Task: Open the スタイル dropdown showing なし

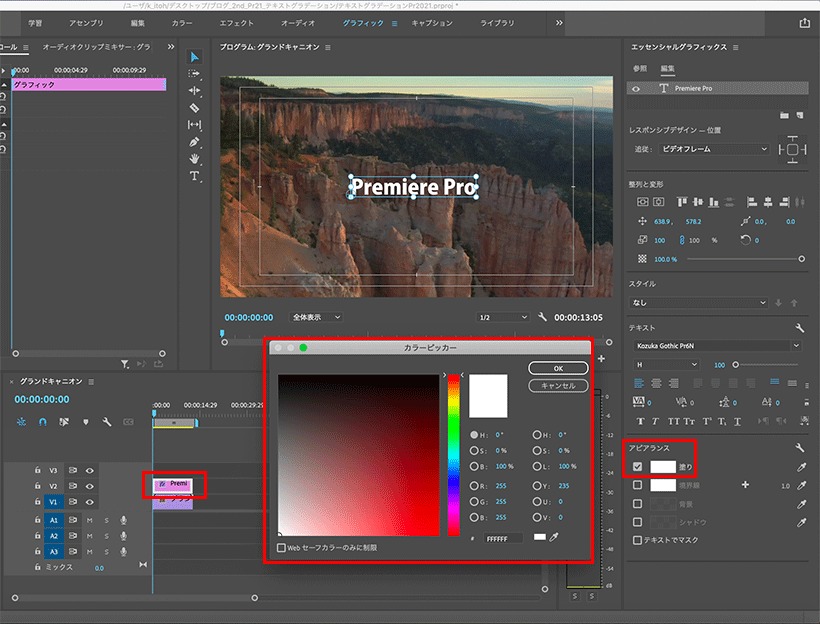Action: click(x=699, y=302)
